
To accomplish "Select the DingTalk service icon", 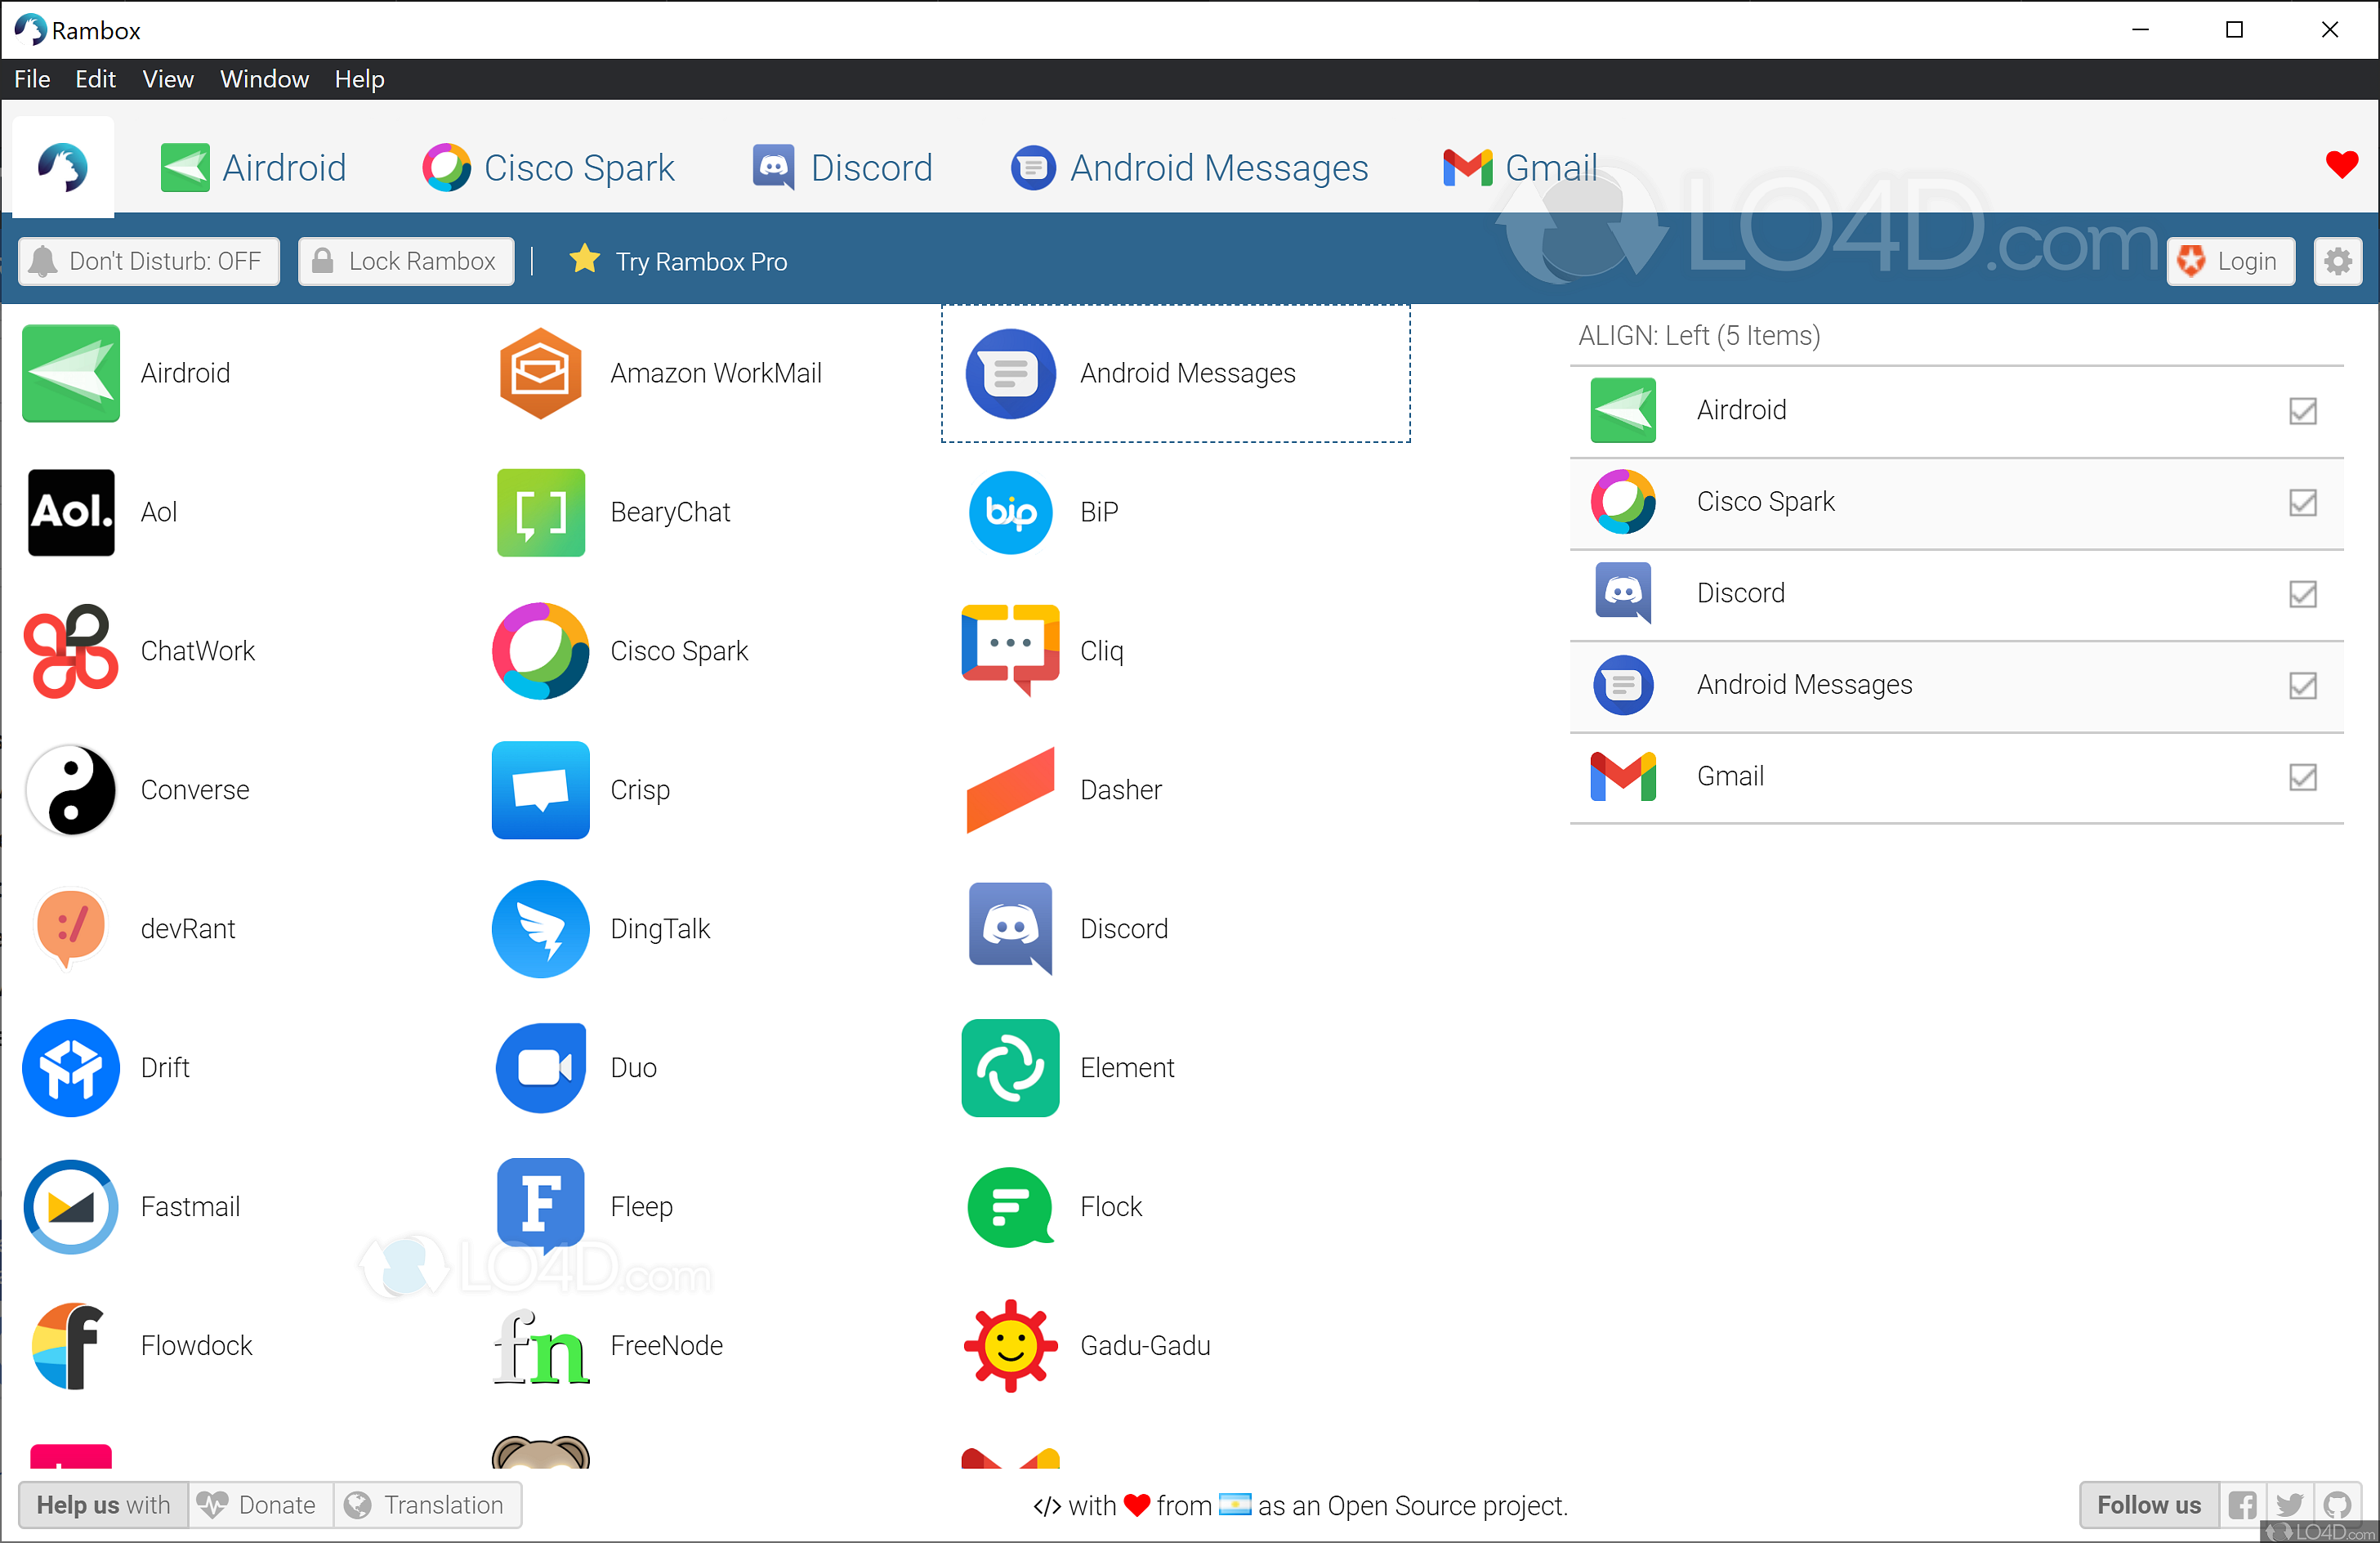I will [x=540, y=928].
